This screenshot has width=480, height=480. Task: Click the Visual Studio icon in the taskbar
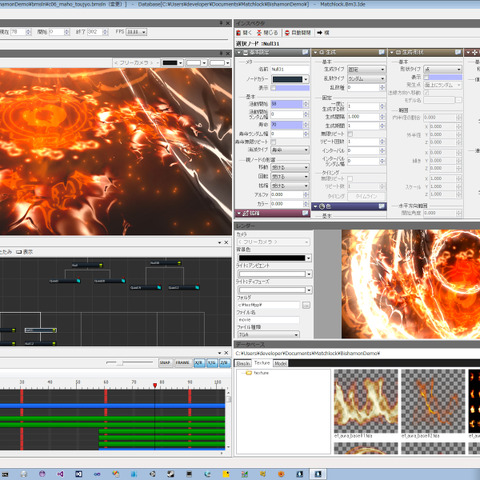click(x=60, y=474)
